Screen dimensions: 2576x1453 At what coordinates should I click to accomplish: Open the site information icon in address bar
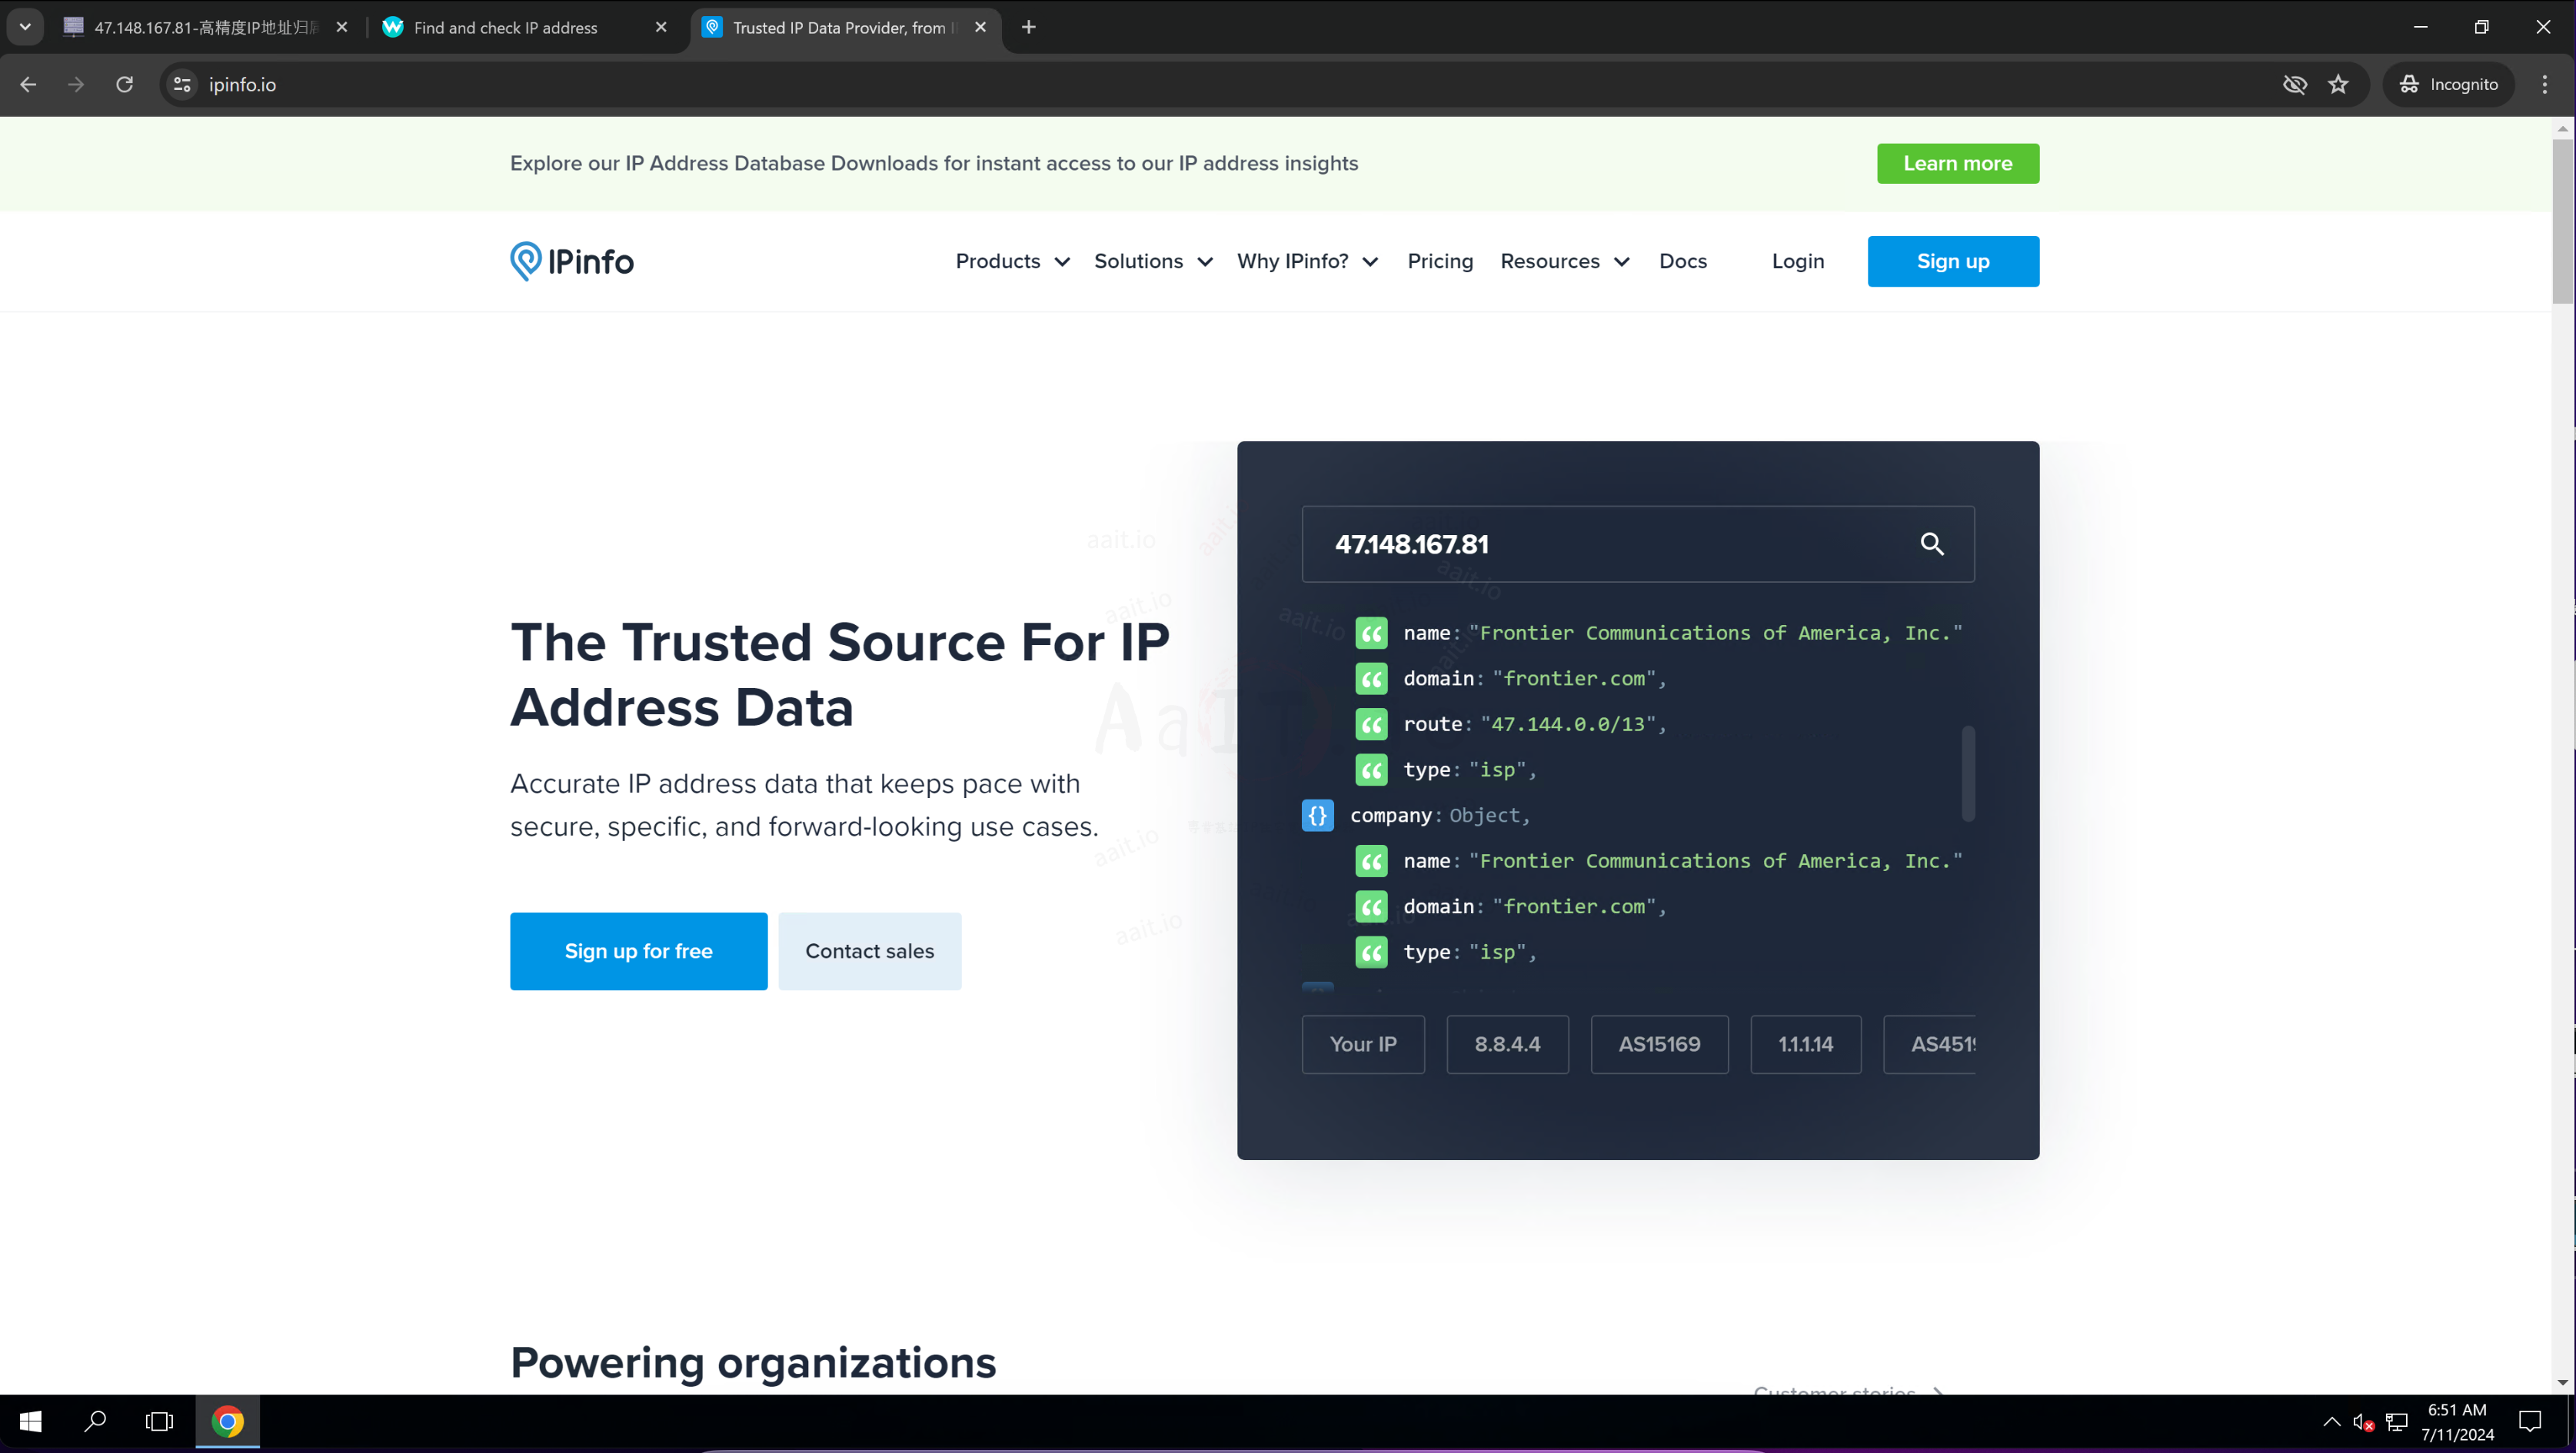182,84
